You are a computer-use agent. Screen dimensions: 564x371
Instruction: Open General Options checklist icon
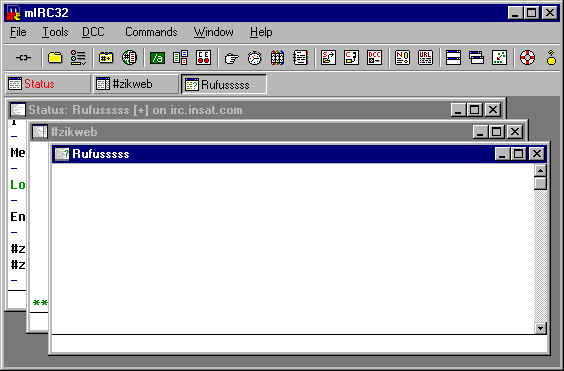click(x=78, y=58)
